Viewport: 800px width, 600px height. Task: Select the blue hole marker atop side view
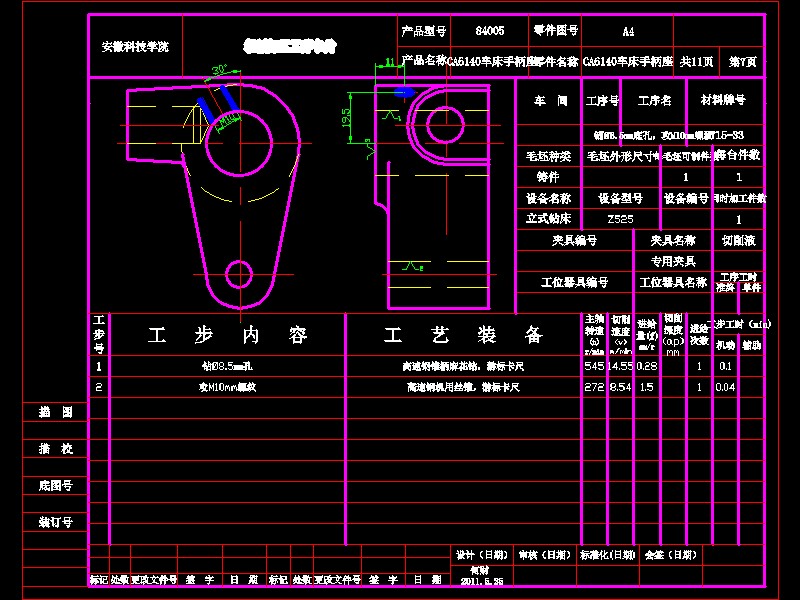(x=404, y=92)
